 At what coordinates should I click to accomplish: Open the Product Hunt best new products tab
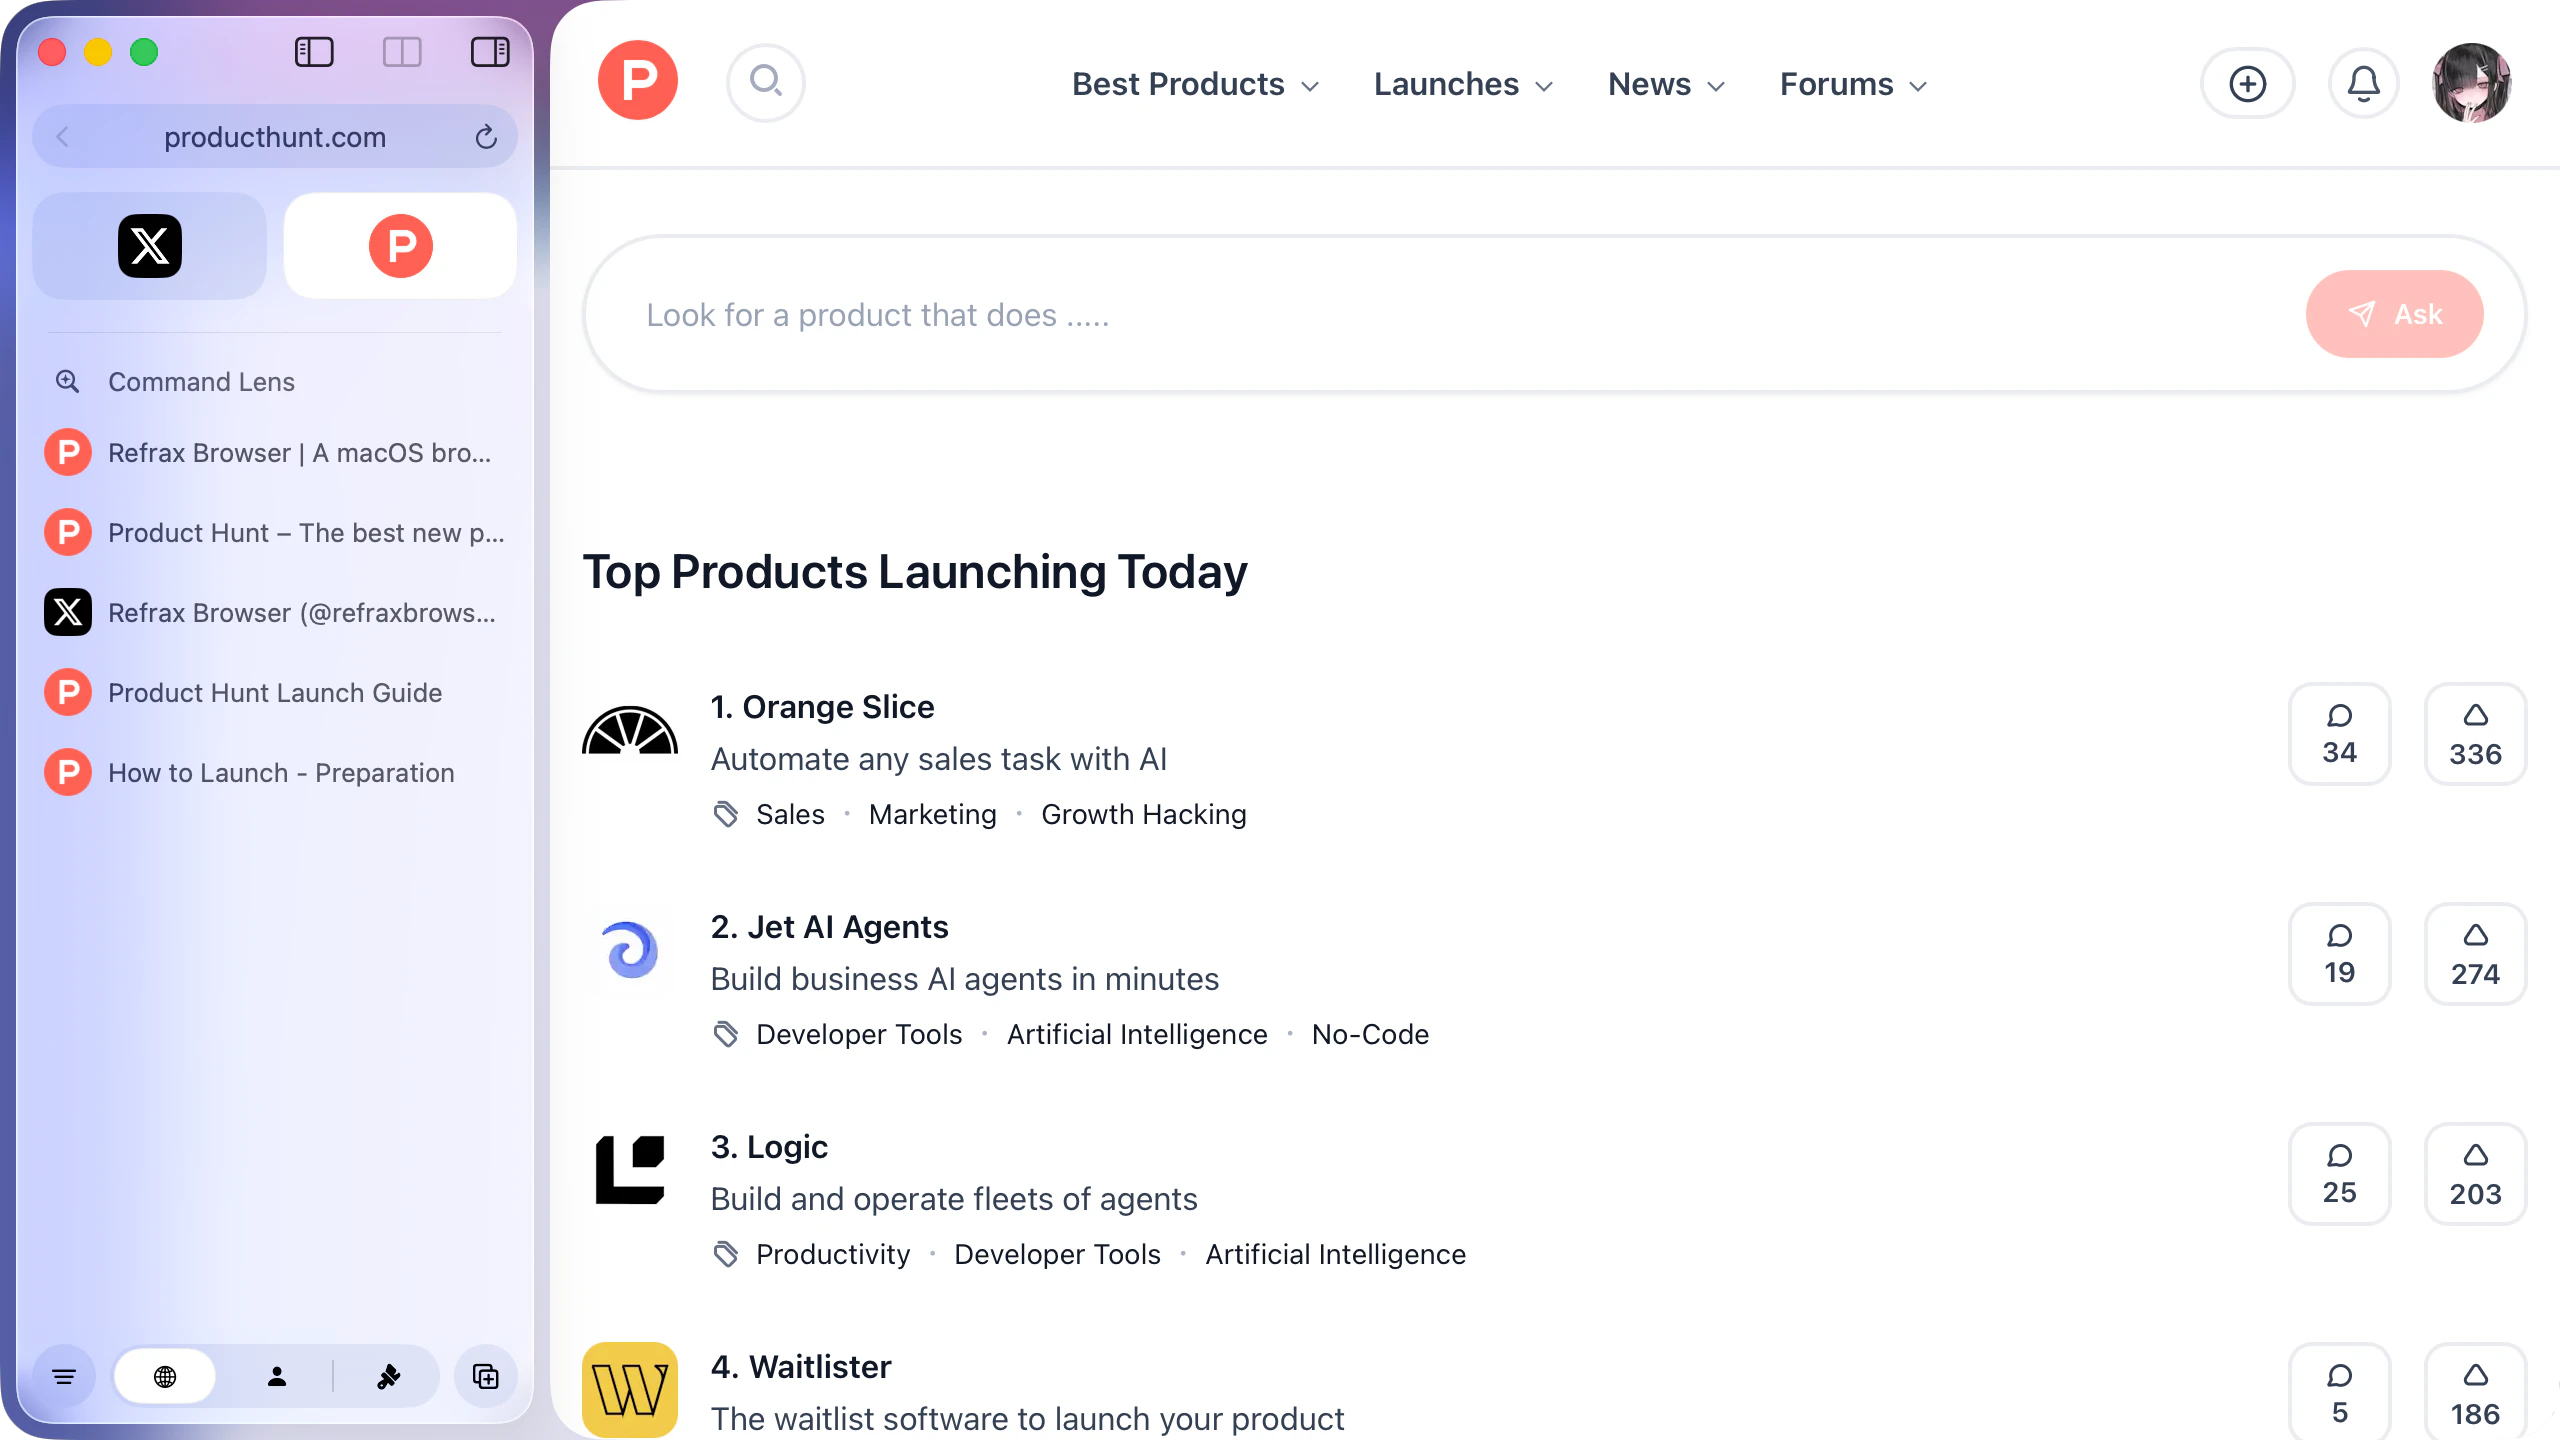click(x=275, y=533)
